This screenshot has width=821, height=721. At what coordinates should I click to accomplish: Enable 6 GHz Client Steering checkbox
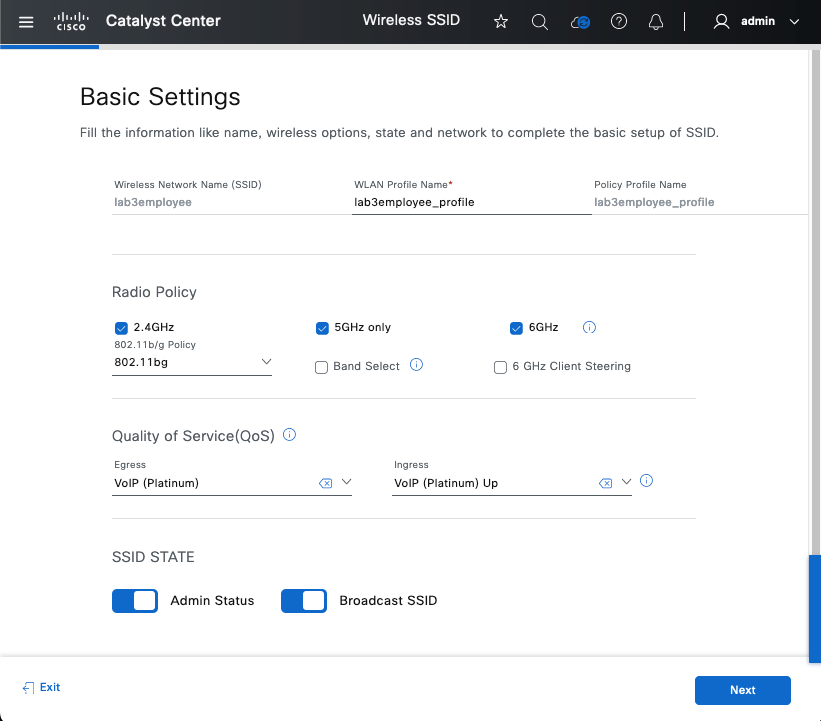coord(501,367)
